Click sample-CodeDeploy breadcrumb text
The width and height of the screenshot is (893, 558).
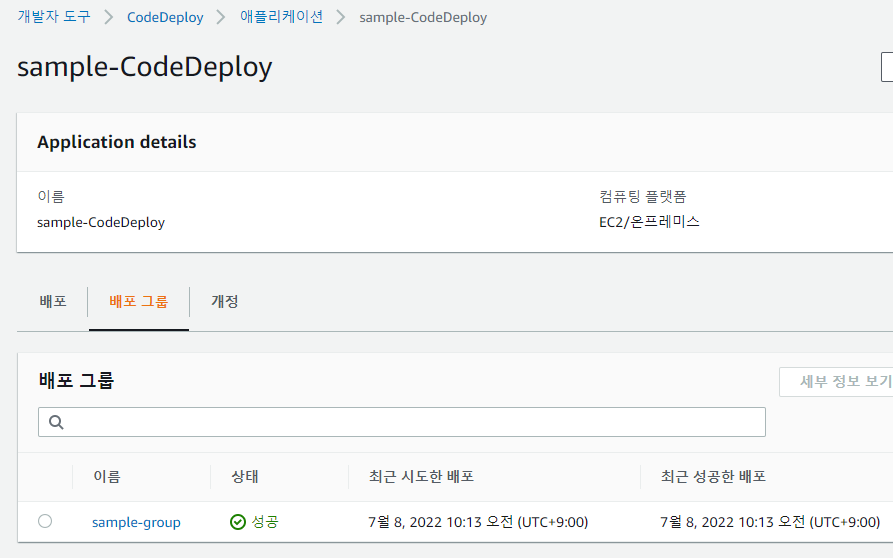[x=423, y=17]
